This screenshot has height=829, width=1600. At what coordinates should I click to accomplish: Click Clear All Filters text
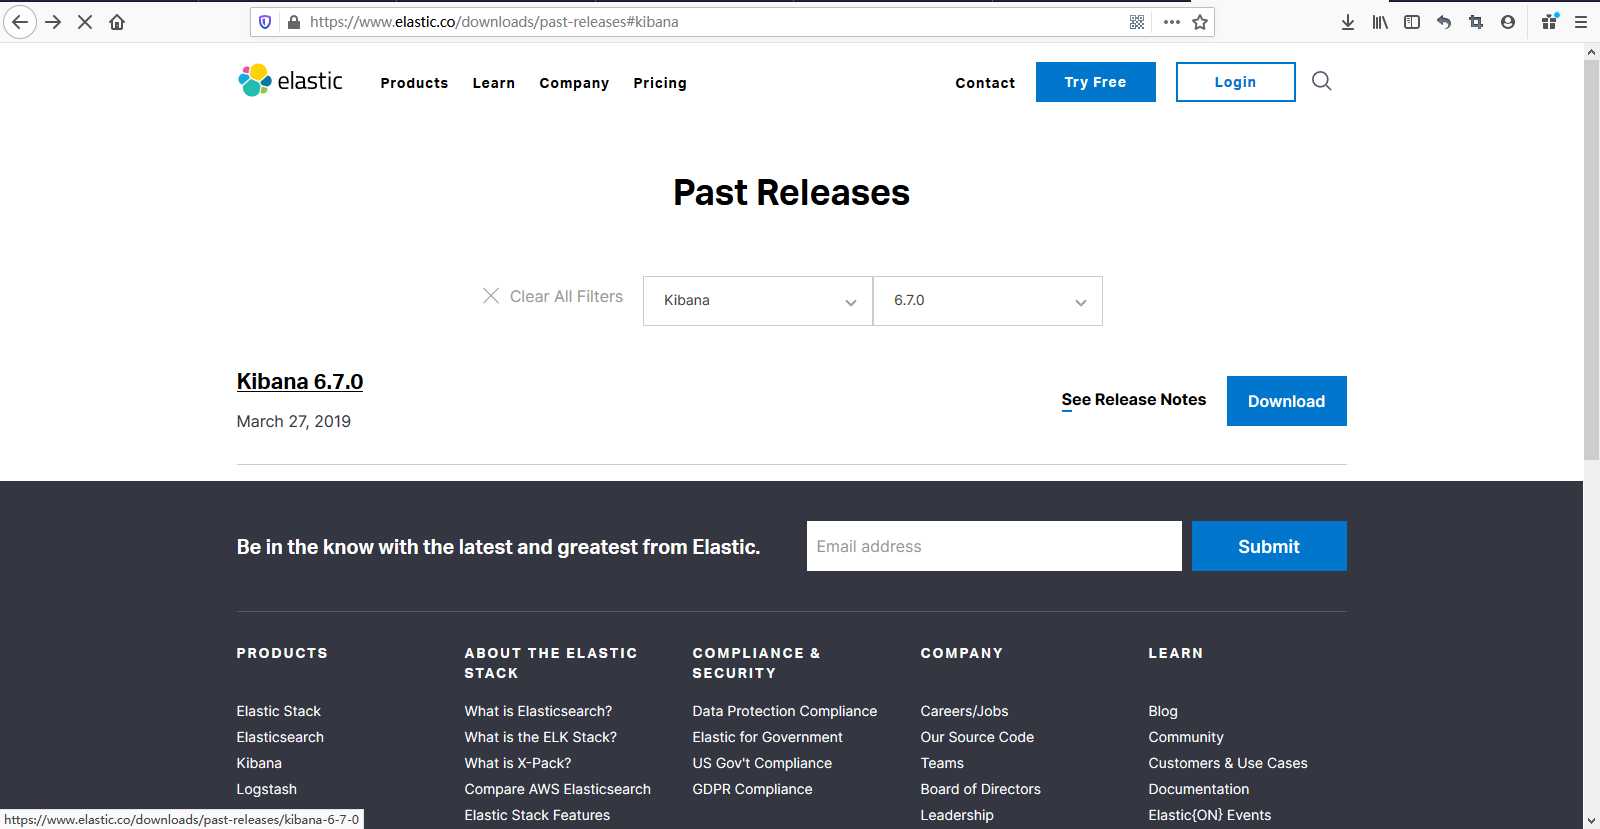click(x=566, y=296)
